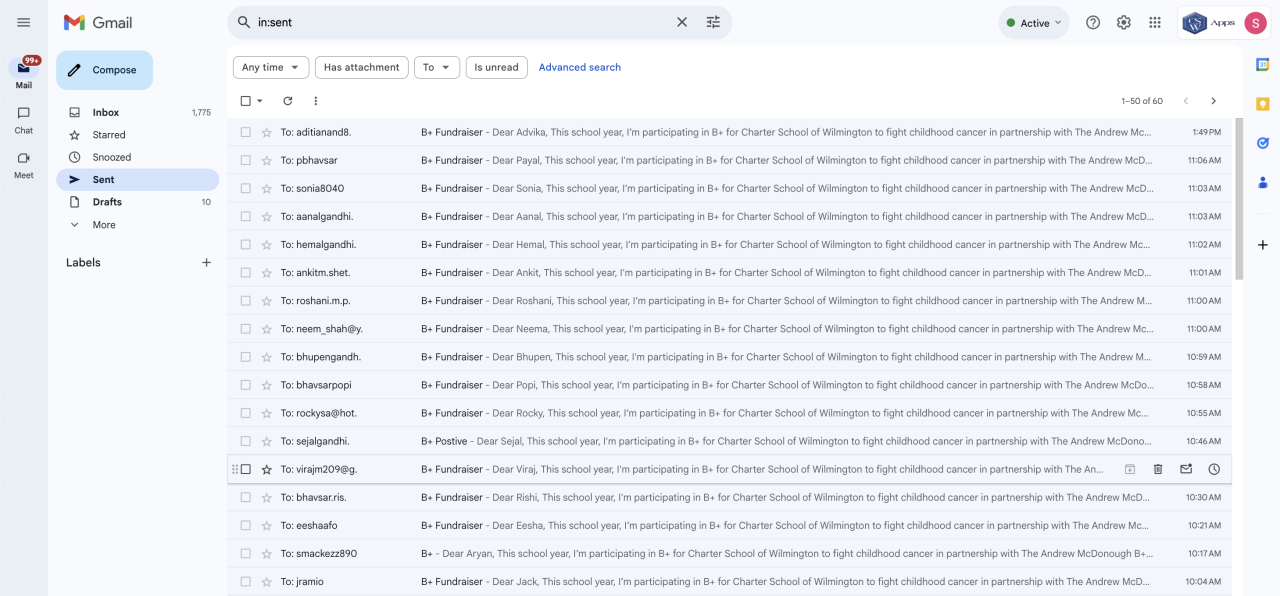Image resolution: width=1280 pixels, height=596 pixels.
Task: Select the checkbox for the jramio email
Action: coord(246,581)
